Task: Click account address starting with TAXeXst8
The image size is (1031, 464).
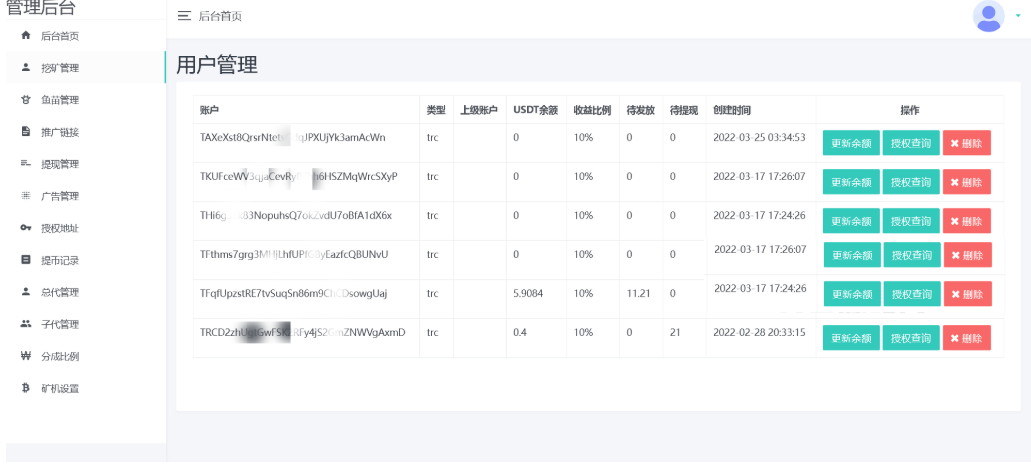Action: (293, 137)
